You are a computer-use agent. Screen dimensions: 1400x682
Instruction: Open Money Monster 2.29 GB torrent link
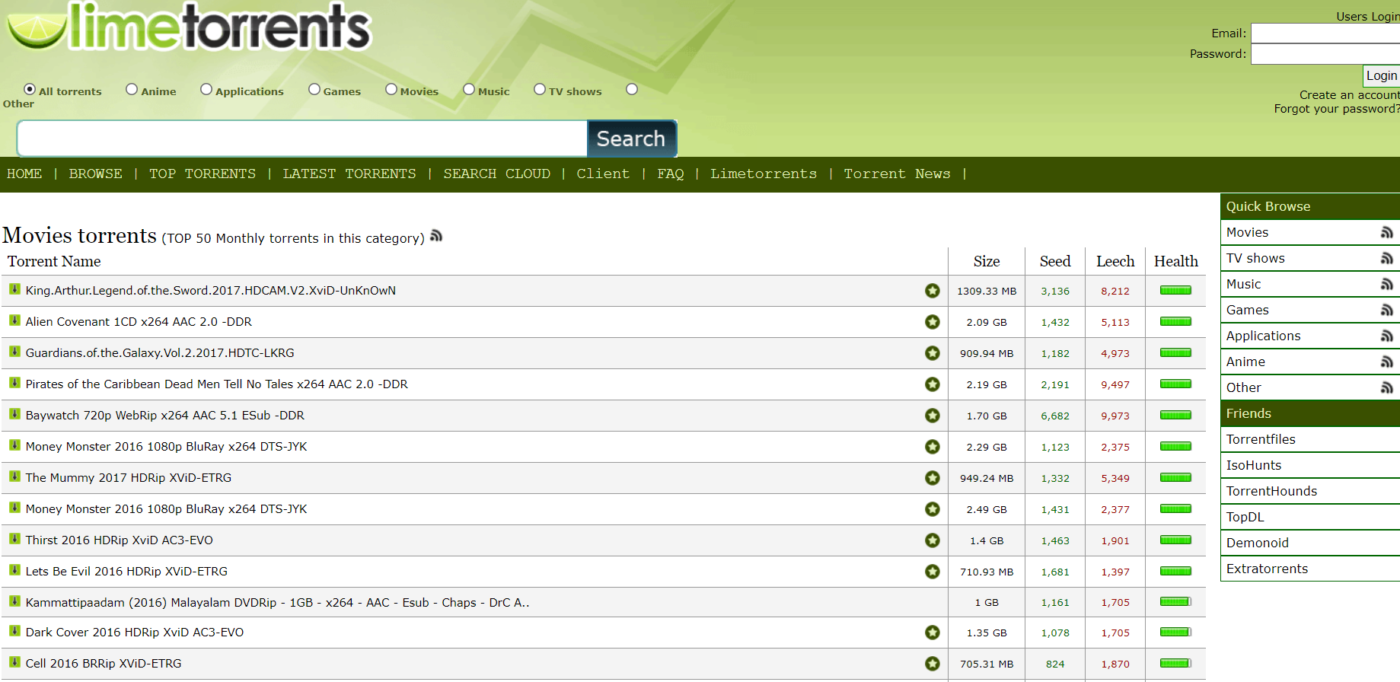point(166,447)
